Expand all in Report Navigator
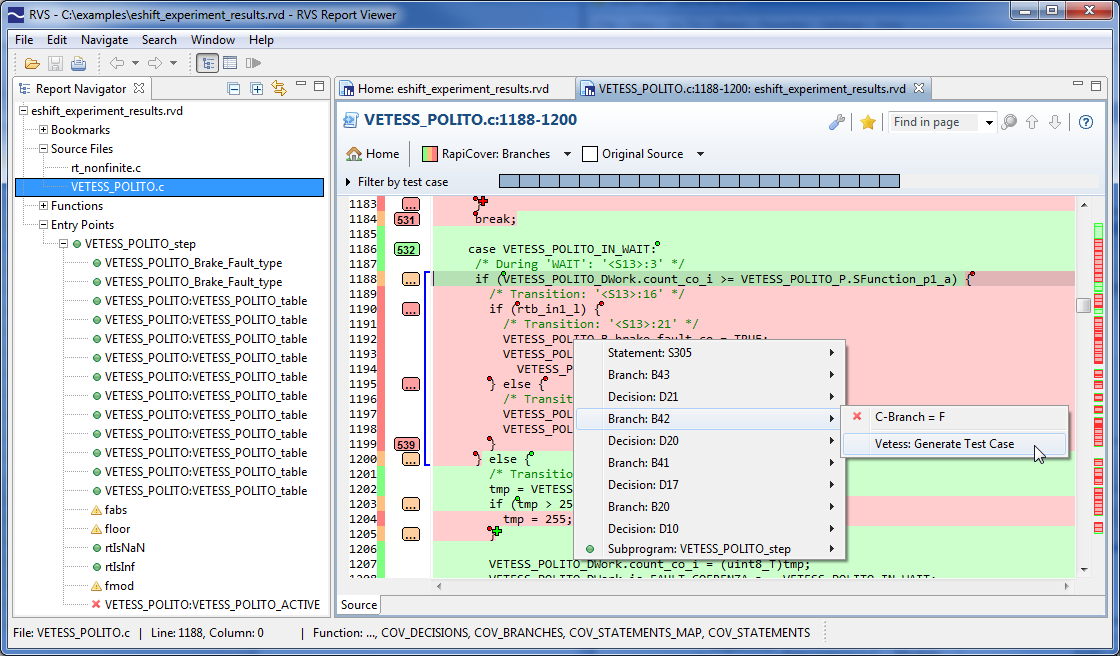Image resolution: width=1120 pixels, height=656 pixels. pyautogui.click(x=256, y=89)
